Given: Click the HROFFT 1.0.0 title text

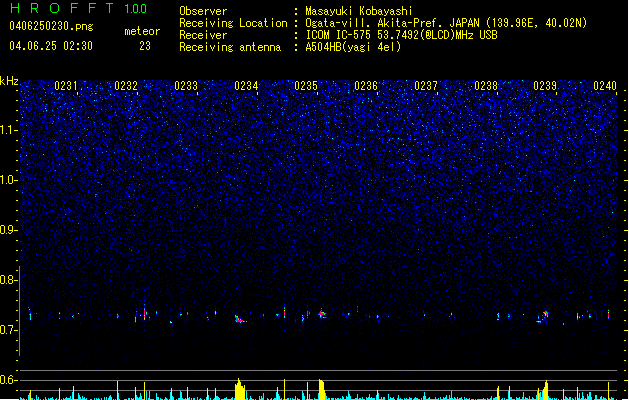Looking at the screenshot, I should click(x=78, y=8).
